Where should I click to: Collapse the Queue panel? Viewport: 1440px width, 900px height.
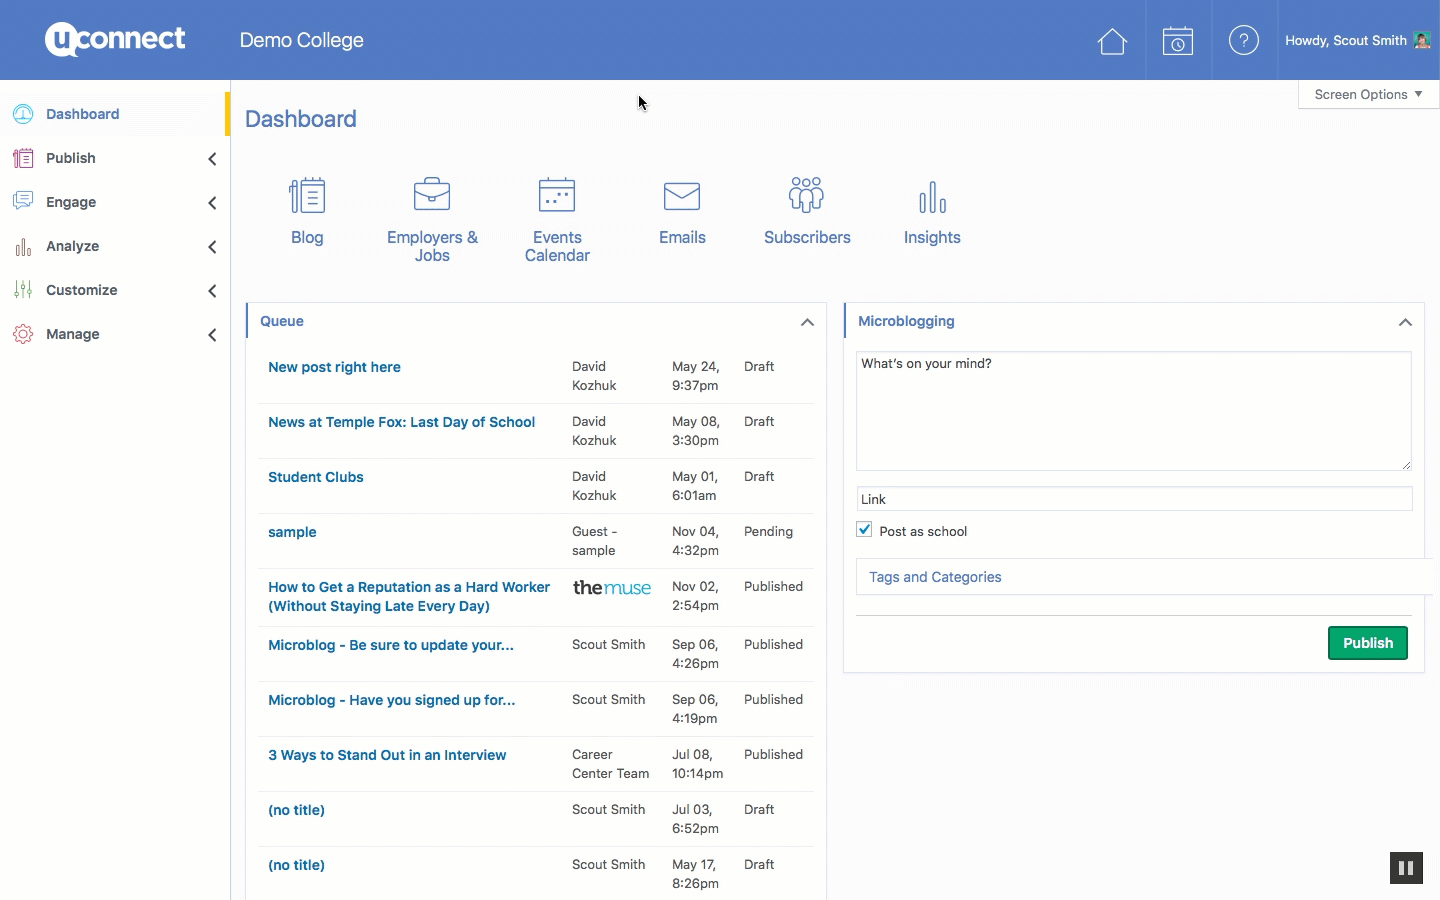[x=807, y=322]
